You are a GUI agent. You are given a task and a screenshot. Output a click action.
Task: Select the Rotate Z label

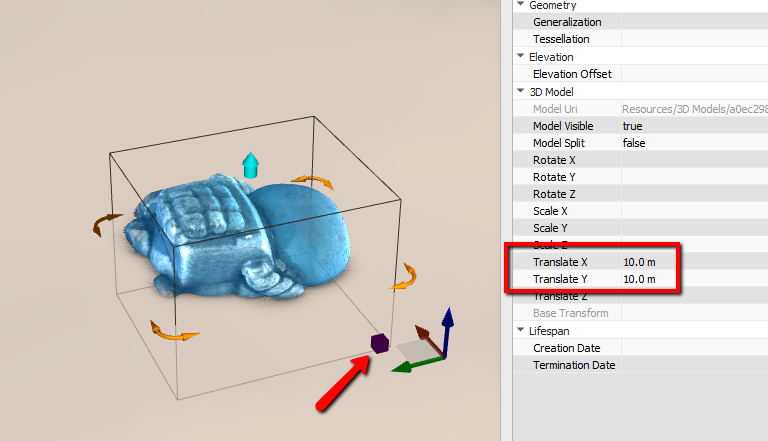554,194
